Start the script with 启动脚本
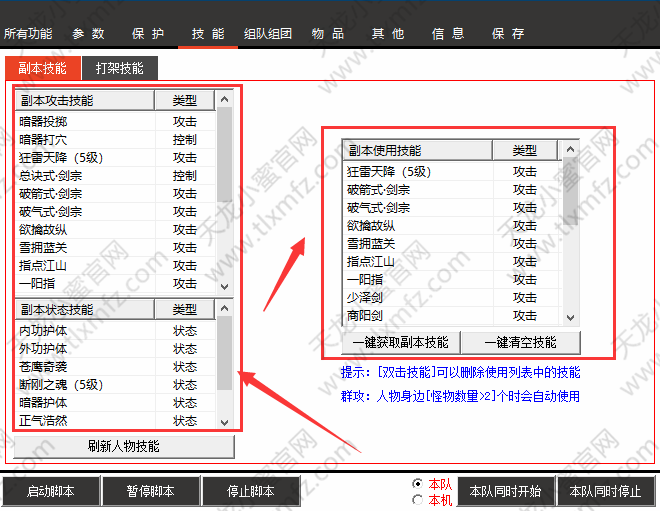The height and width of the screenshot is (511, 660). 51,491
